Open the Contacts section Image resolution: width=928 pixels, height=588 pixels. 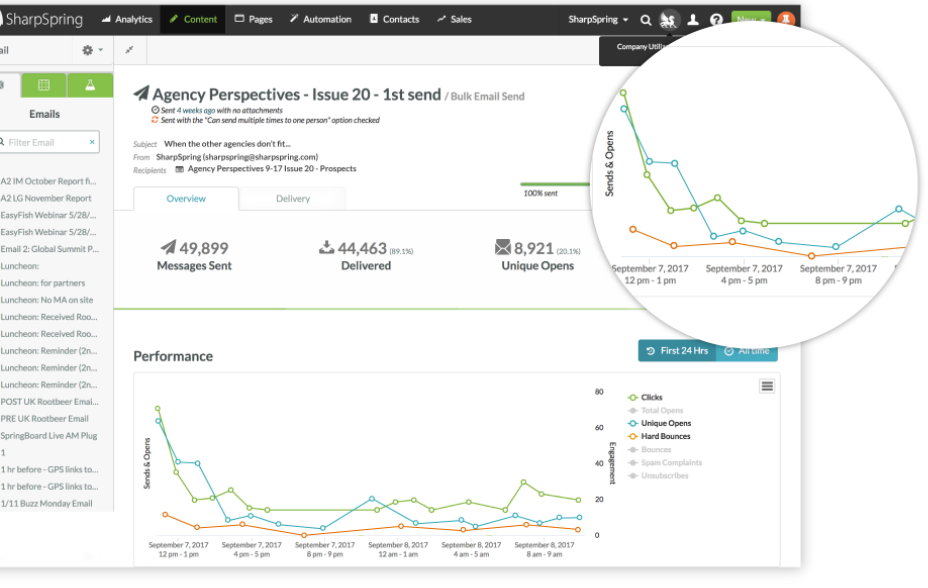(394, 18)
